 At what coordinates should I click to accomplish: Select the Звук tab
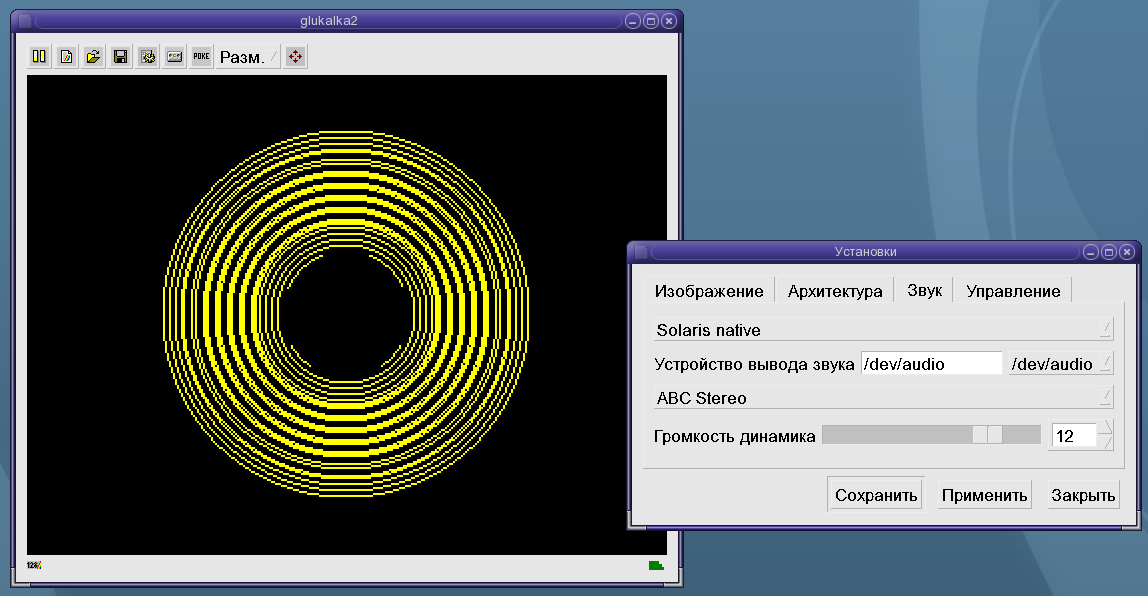coord(924,290)
